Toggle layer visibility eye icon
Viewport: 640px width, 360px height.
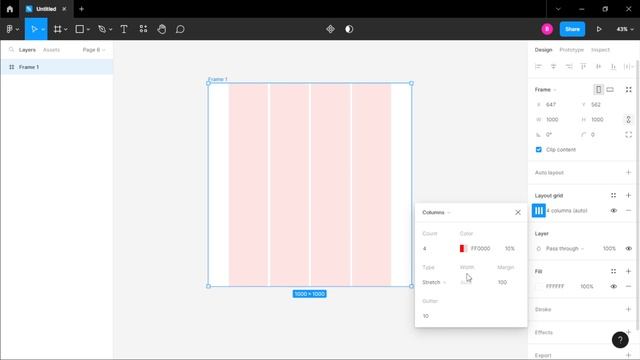click(629, 249)
